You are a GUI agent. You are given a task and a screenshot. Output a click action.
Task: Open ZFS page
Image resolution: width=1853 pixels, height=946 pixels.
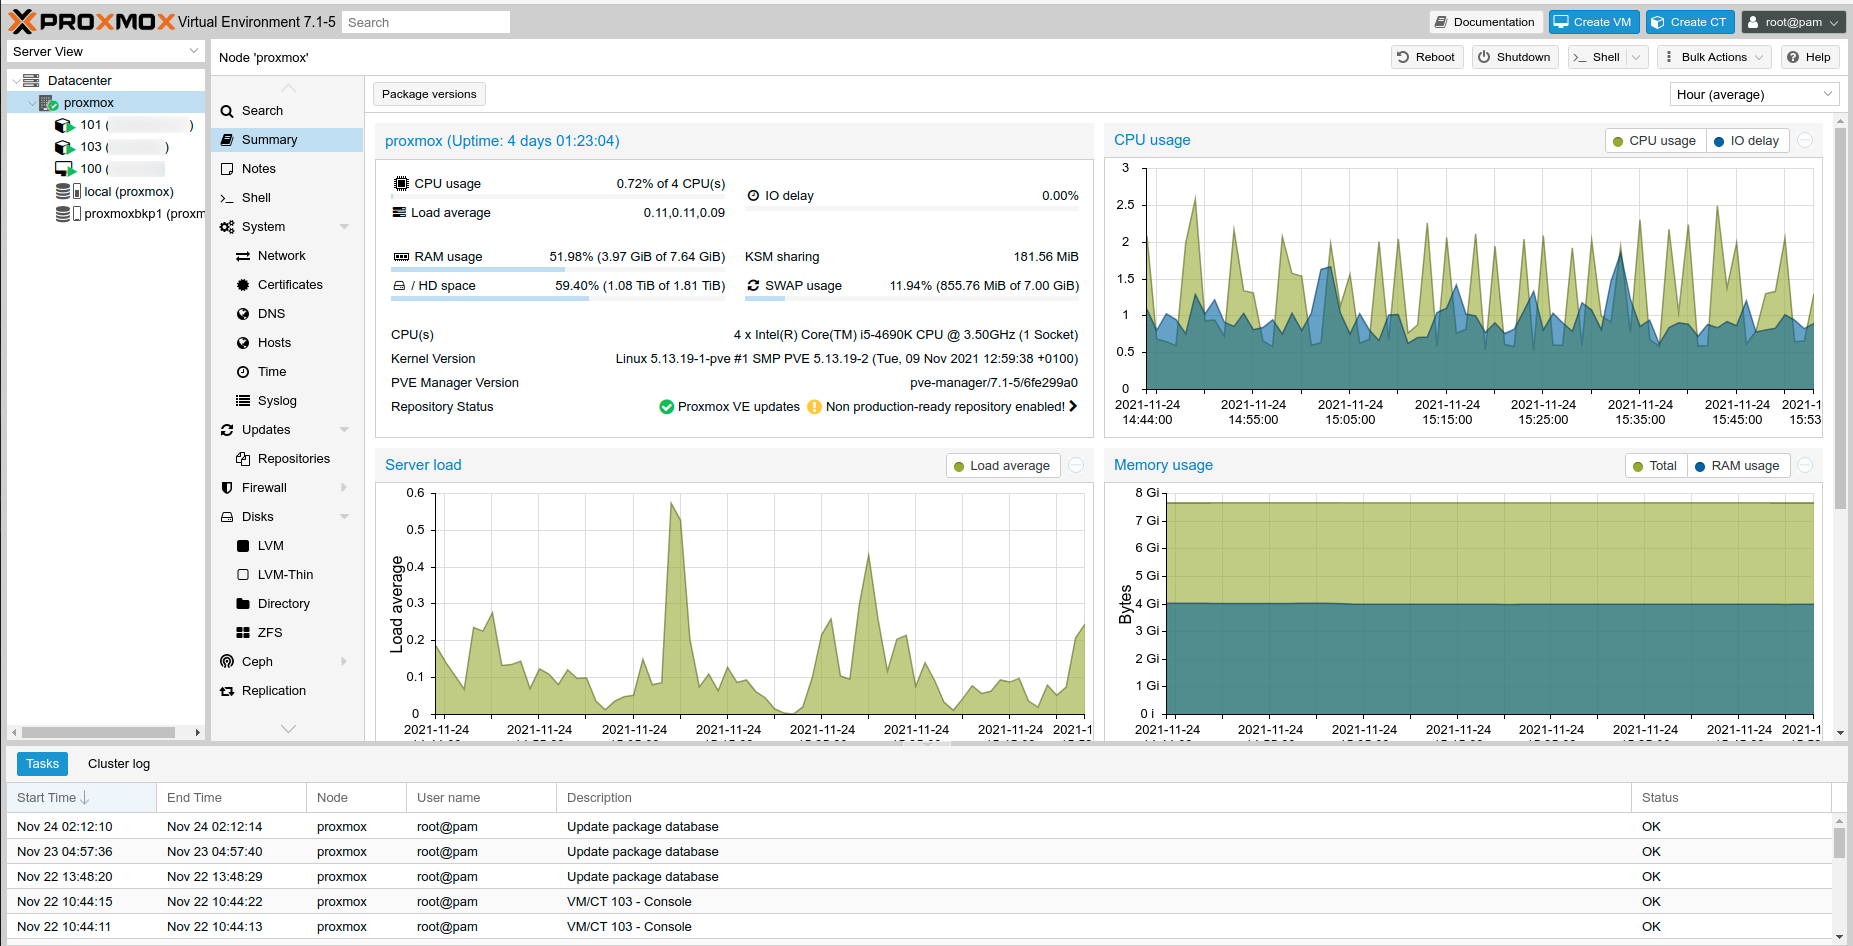click(x=288, y=633)
